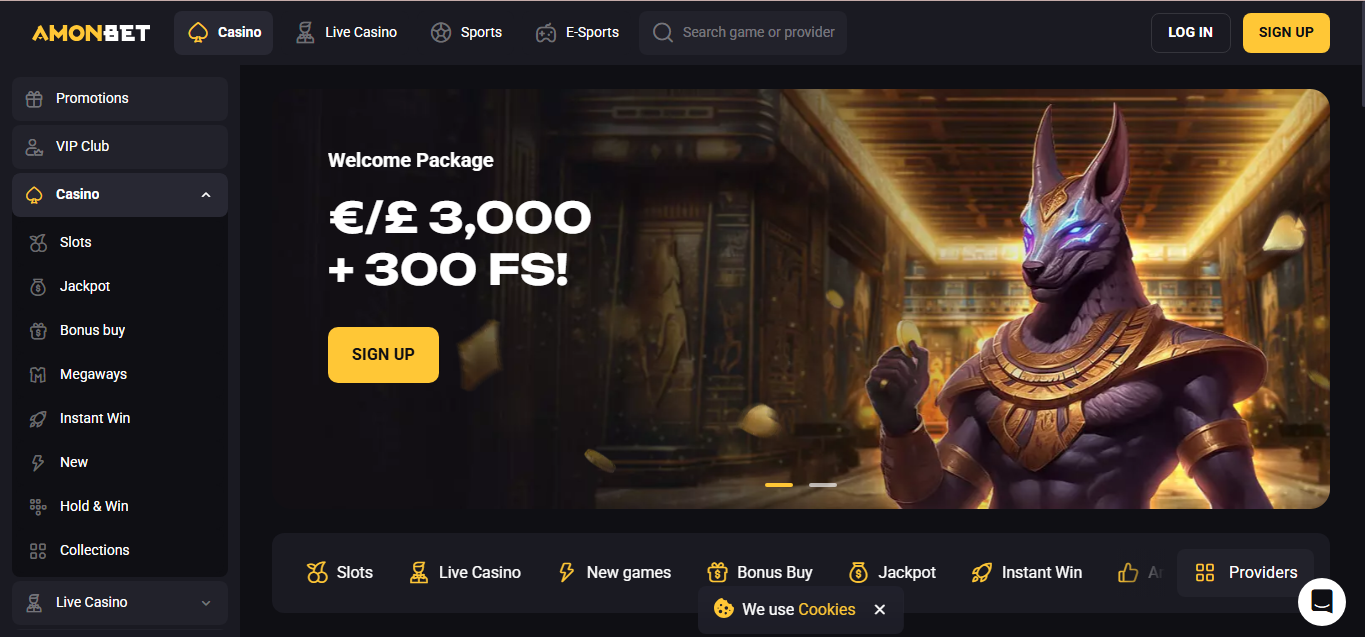Expand the Live Casino sidebar section
Viewport: 1365px width, 637px height.
(206, 603)
